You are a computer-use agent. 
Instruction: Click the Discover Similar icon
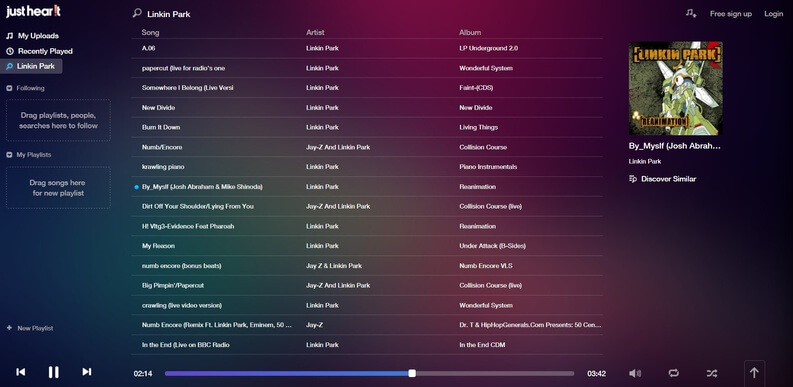point(633,179)
